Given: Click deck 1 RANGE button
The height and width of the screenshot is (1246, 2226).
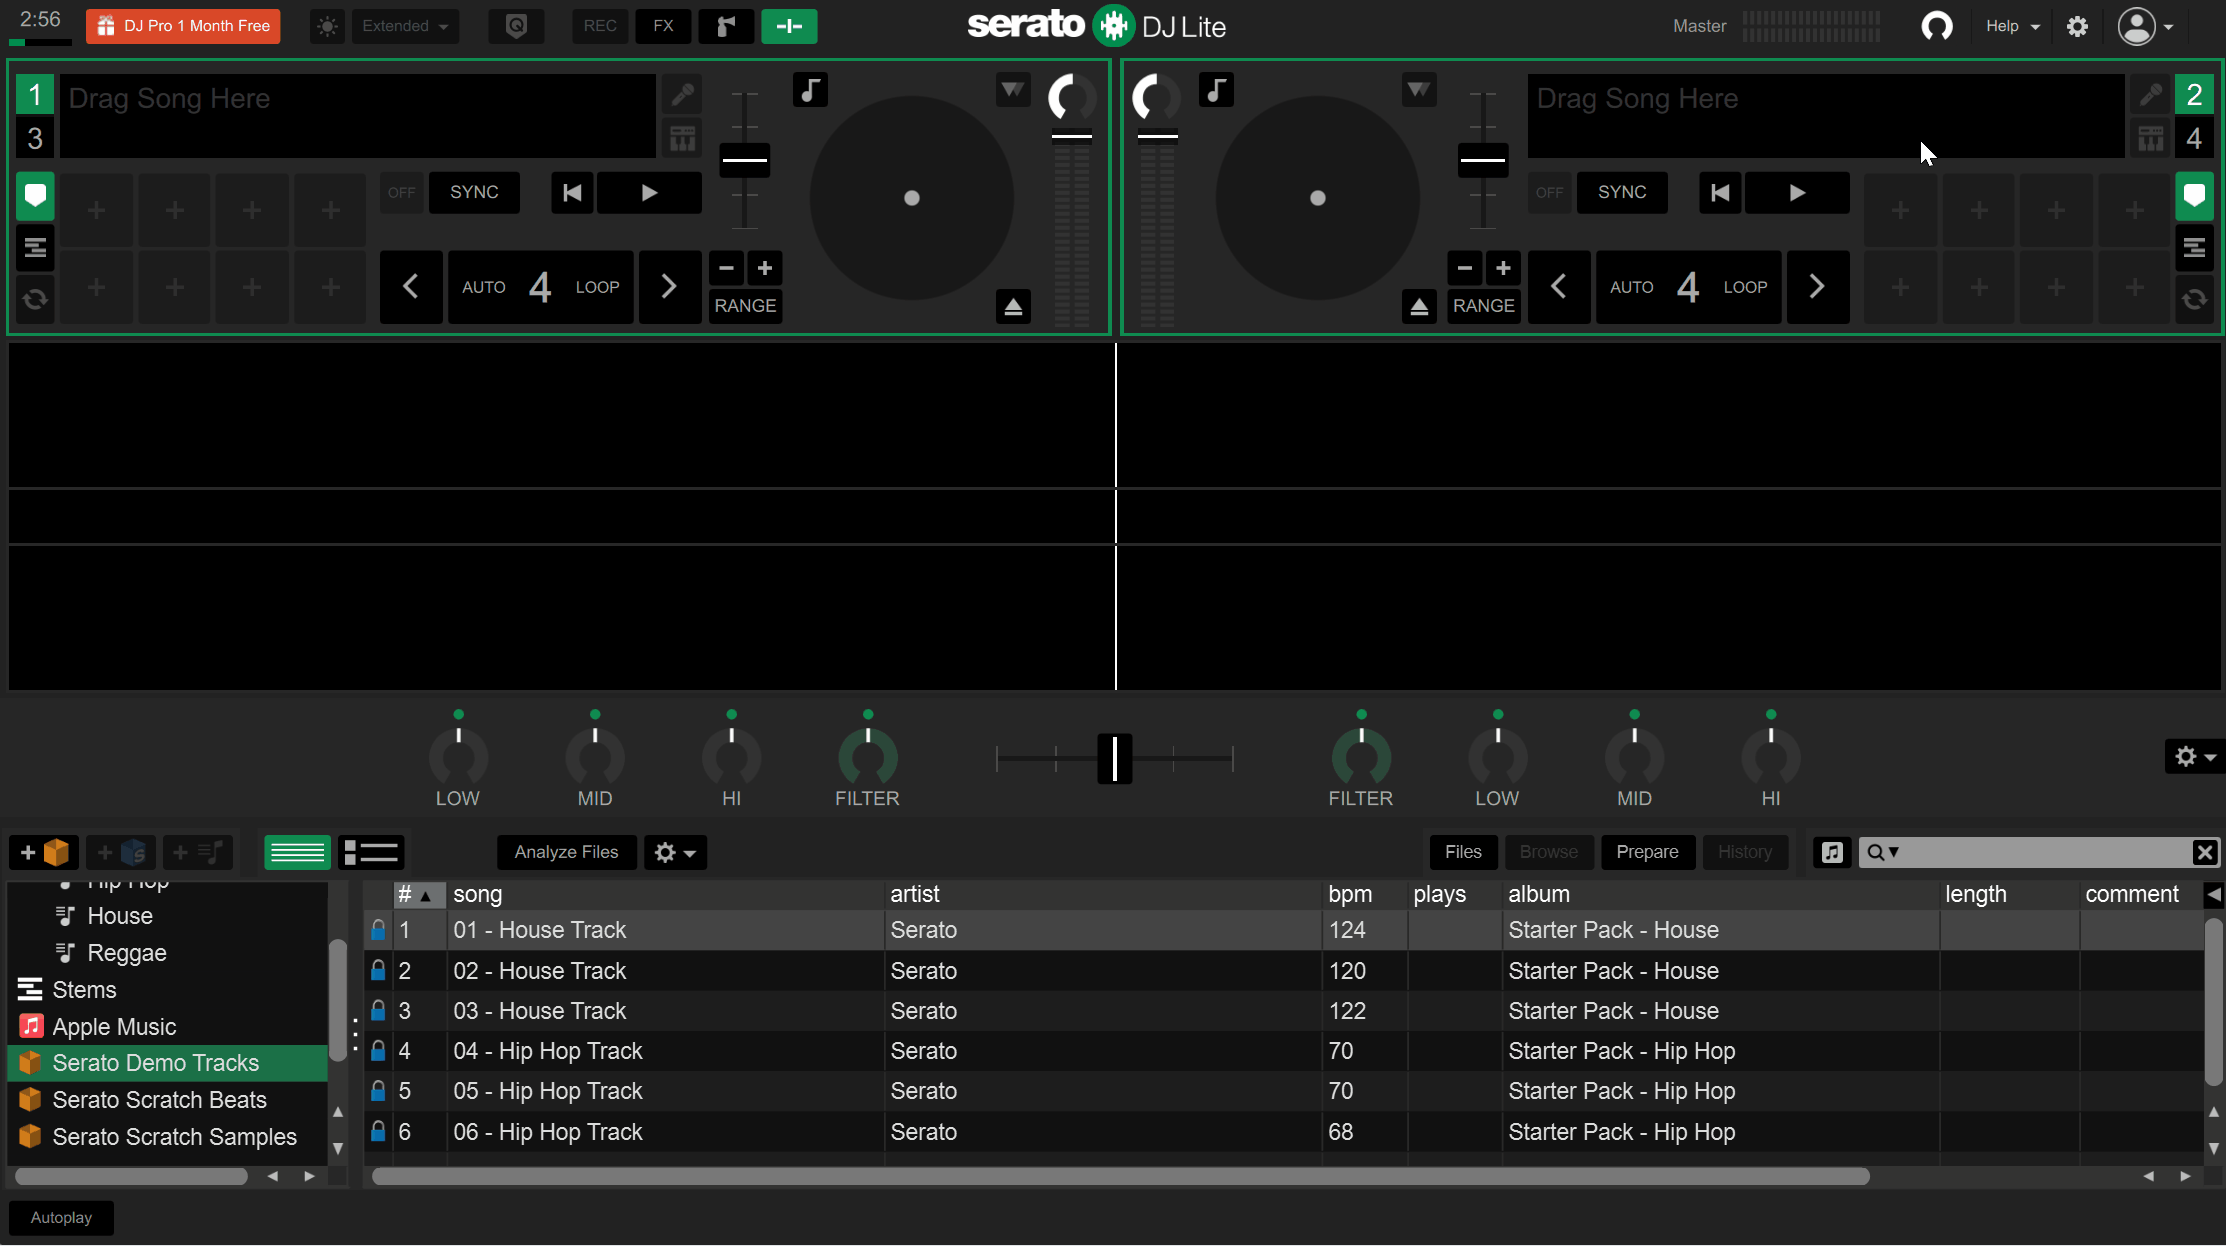Looking at the screenshot, I should [x=745, y=305].
